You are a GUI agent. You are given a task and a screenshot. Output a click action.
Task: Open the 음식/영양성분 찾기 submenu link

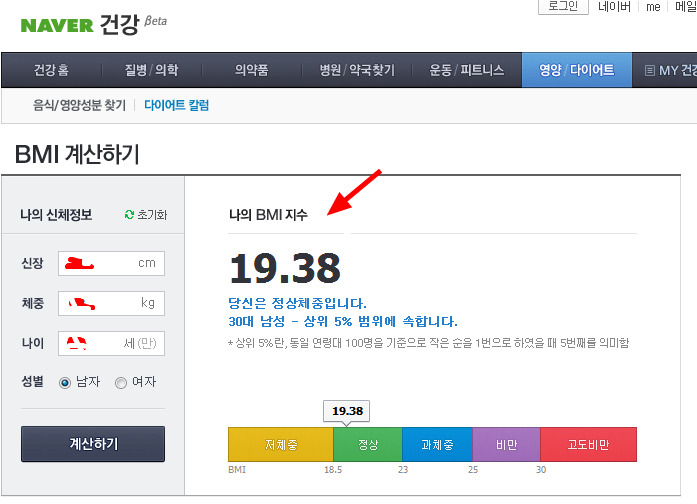pyautogui.click(x=78, y=105)
